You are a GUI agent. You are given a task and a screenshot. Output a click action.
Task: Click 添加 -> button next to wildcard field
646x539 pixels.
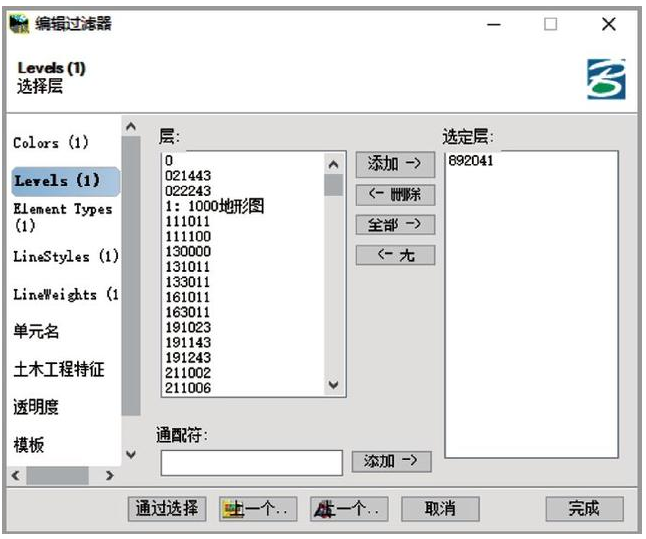coord(391,461)
